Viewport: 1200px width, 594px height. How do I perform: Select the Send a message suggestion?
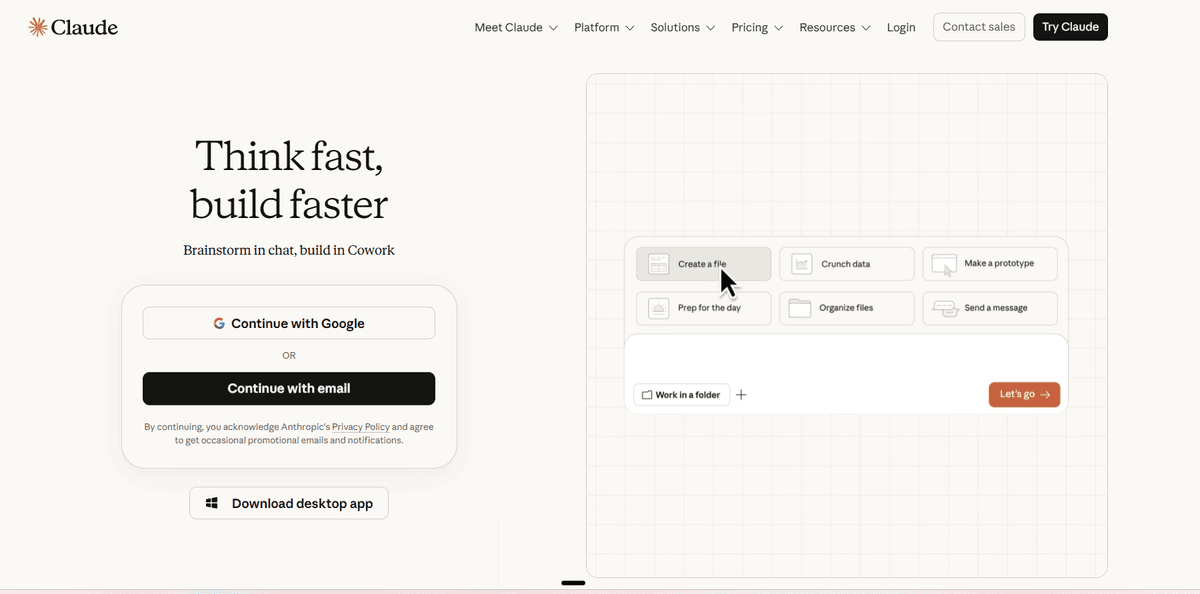click(989, 308)
